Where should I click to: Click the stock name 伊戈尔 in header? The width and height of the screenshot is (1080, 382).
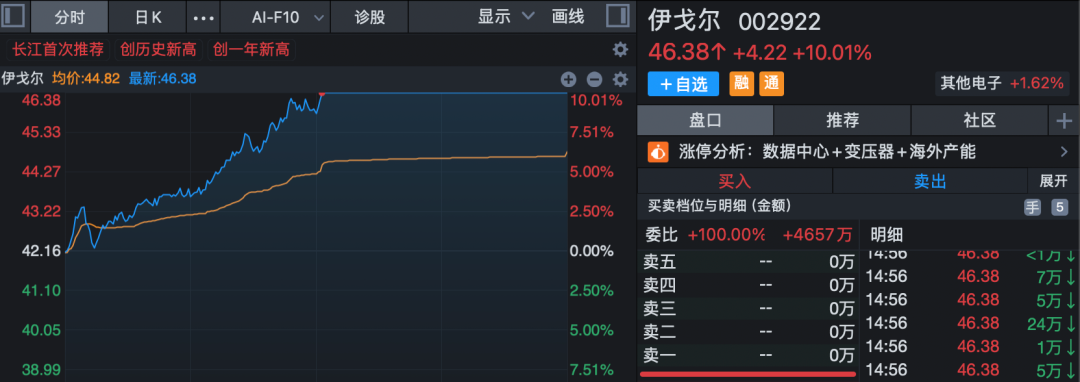[684, 20]
